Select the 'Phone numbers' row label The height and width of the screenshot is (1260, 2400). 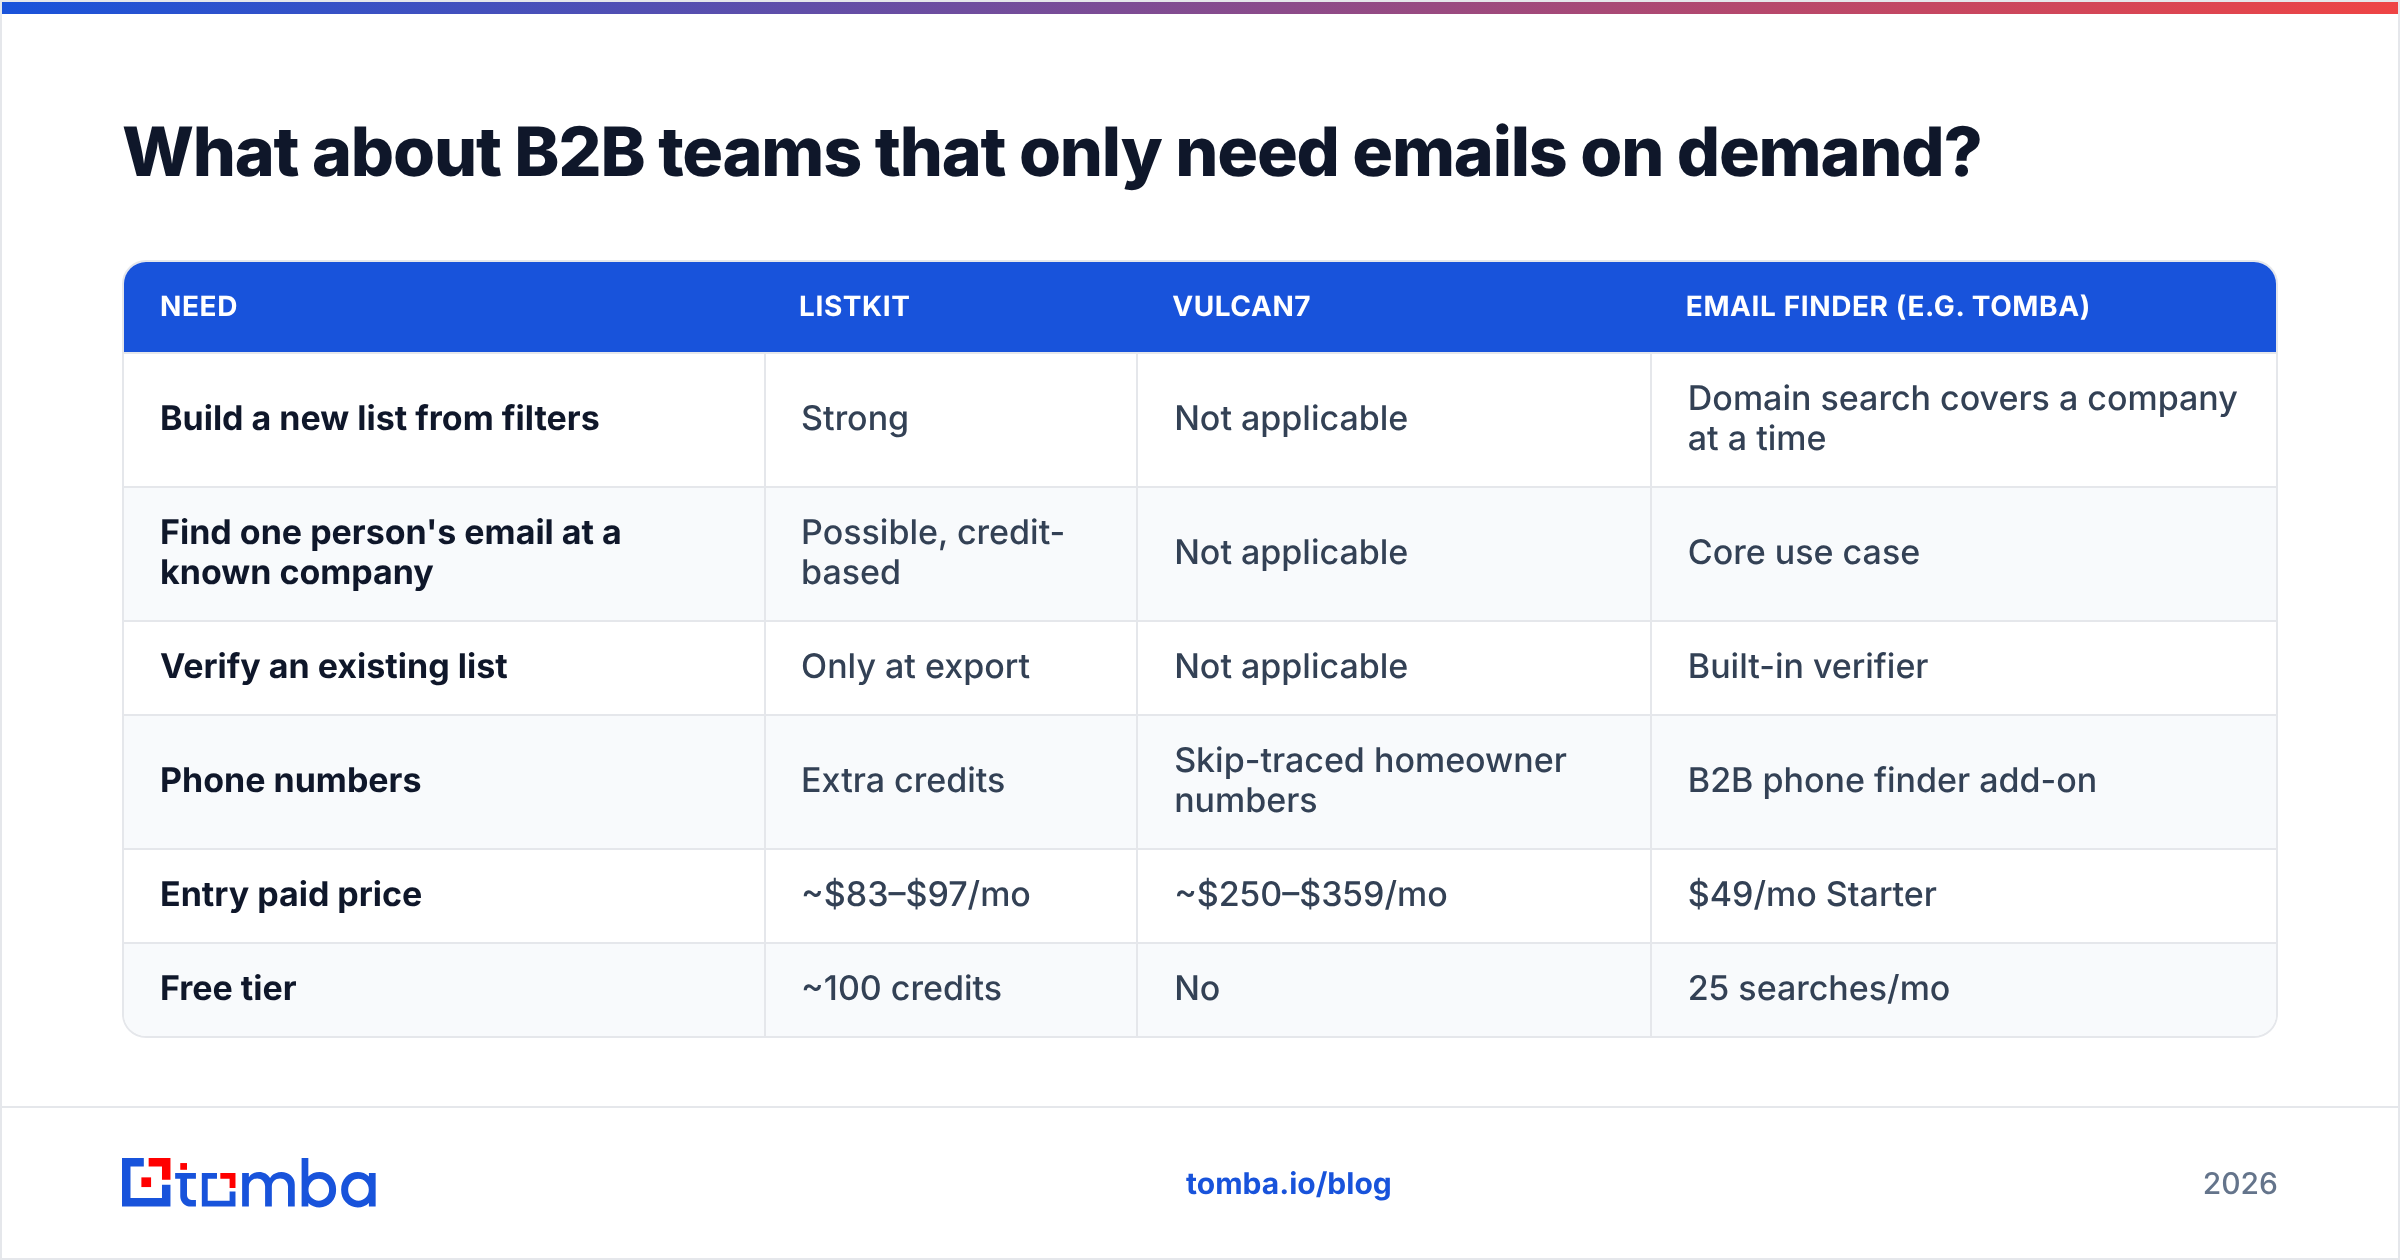pos(291,780)
